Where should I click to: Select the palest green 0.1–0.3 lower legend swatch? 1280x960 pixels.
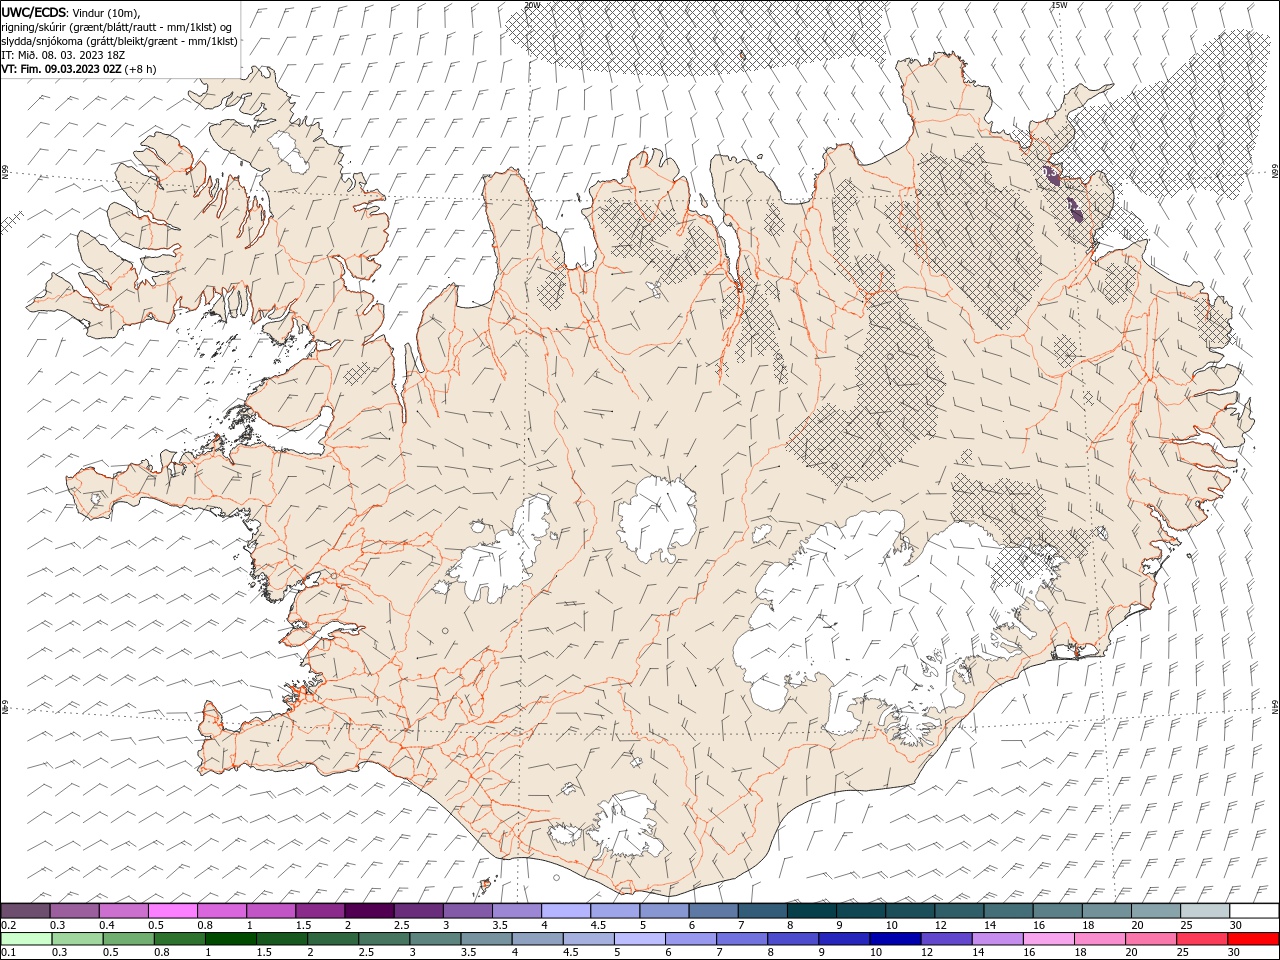click(26, 939)
